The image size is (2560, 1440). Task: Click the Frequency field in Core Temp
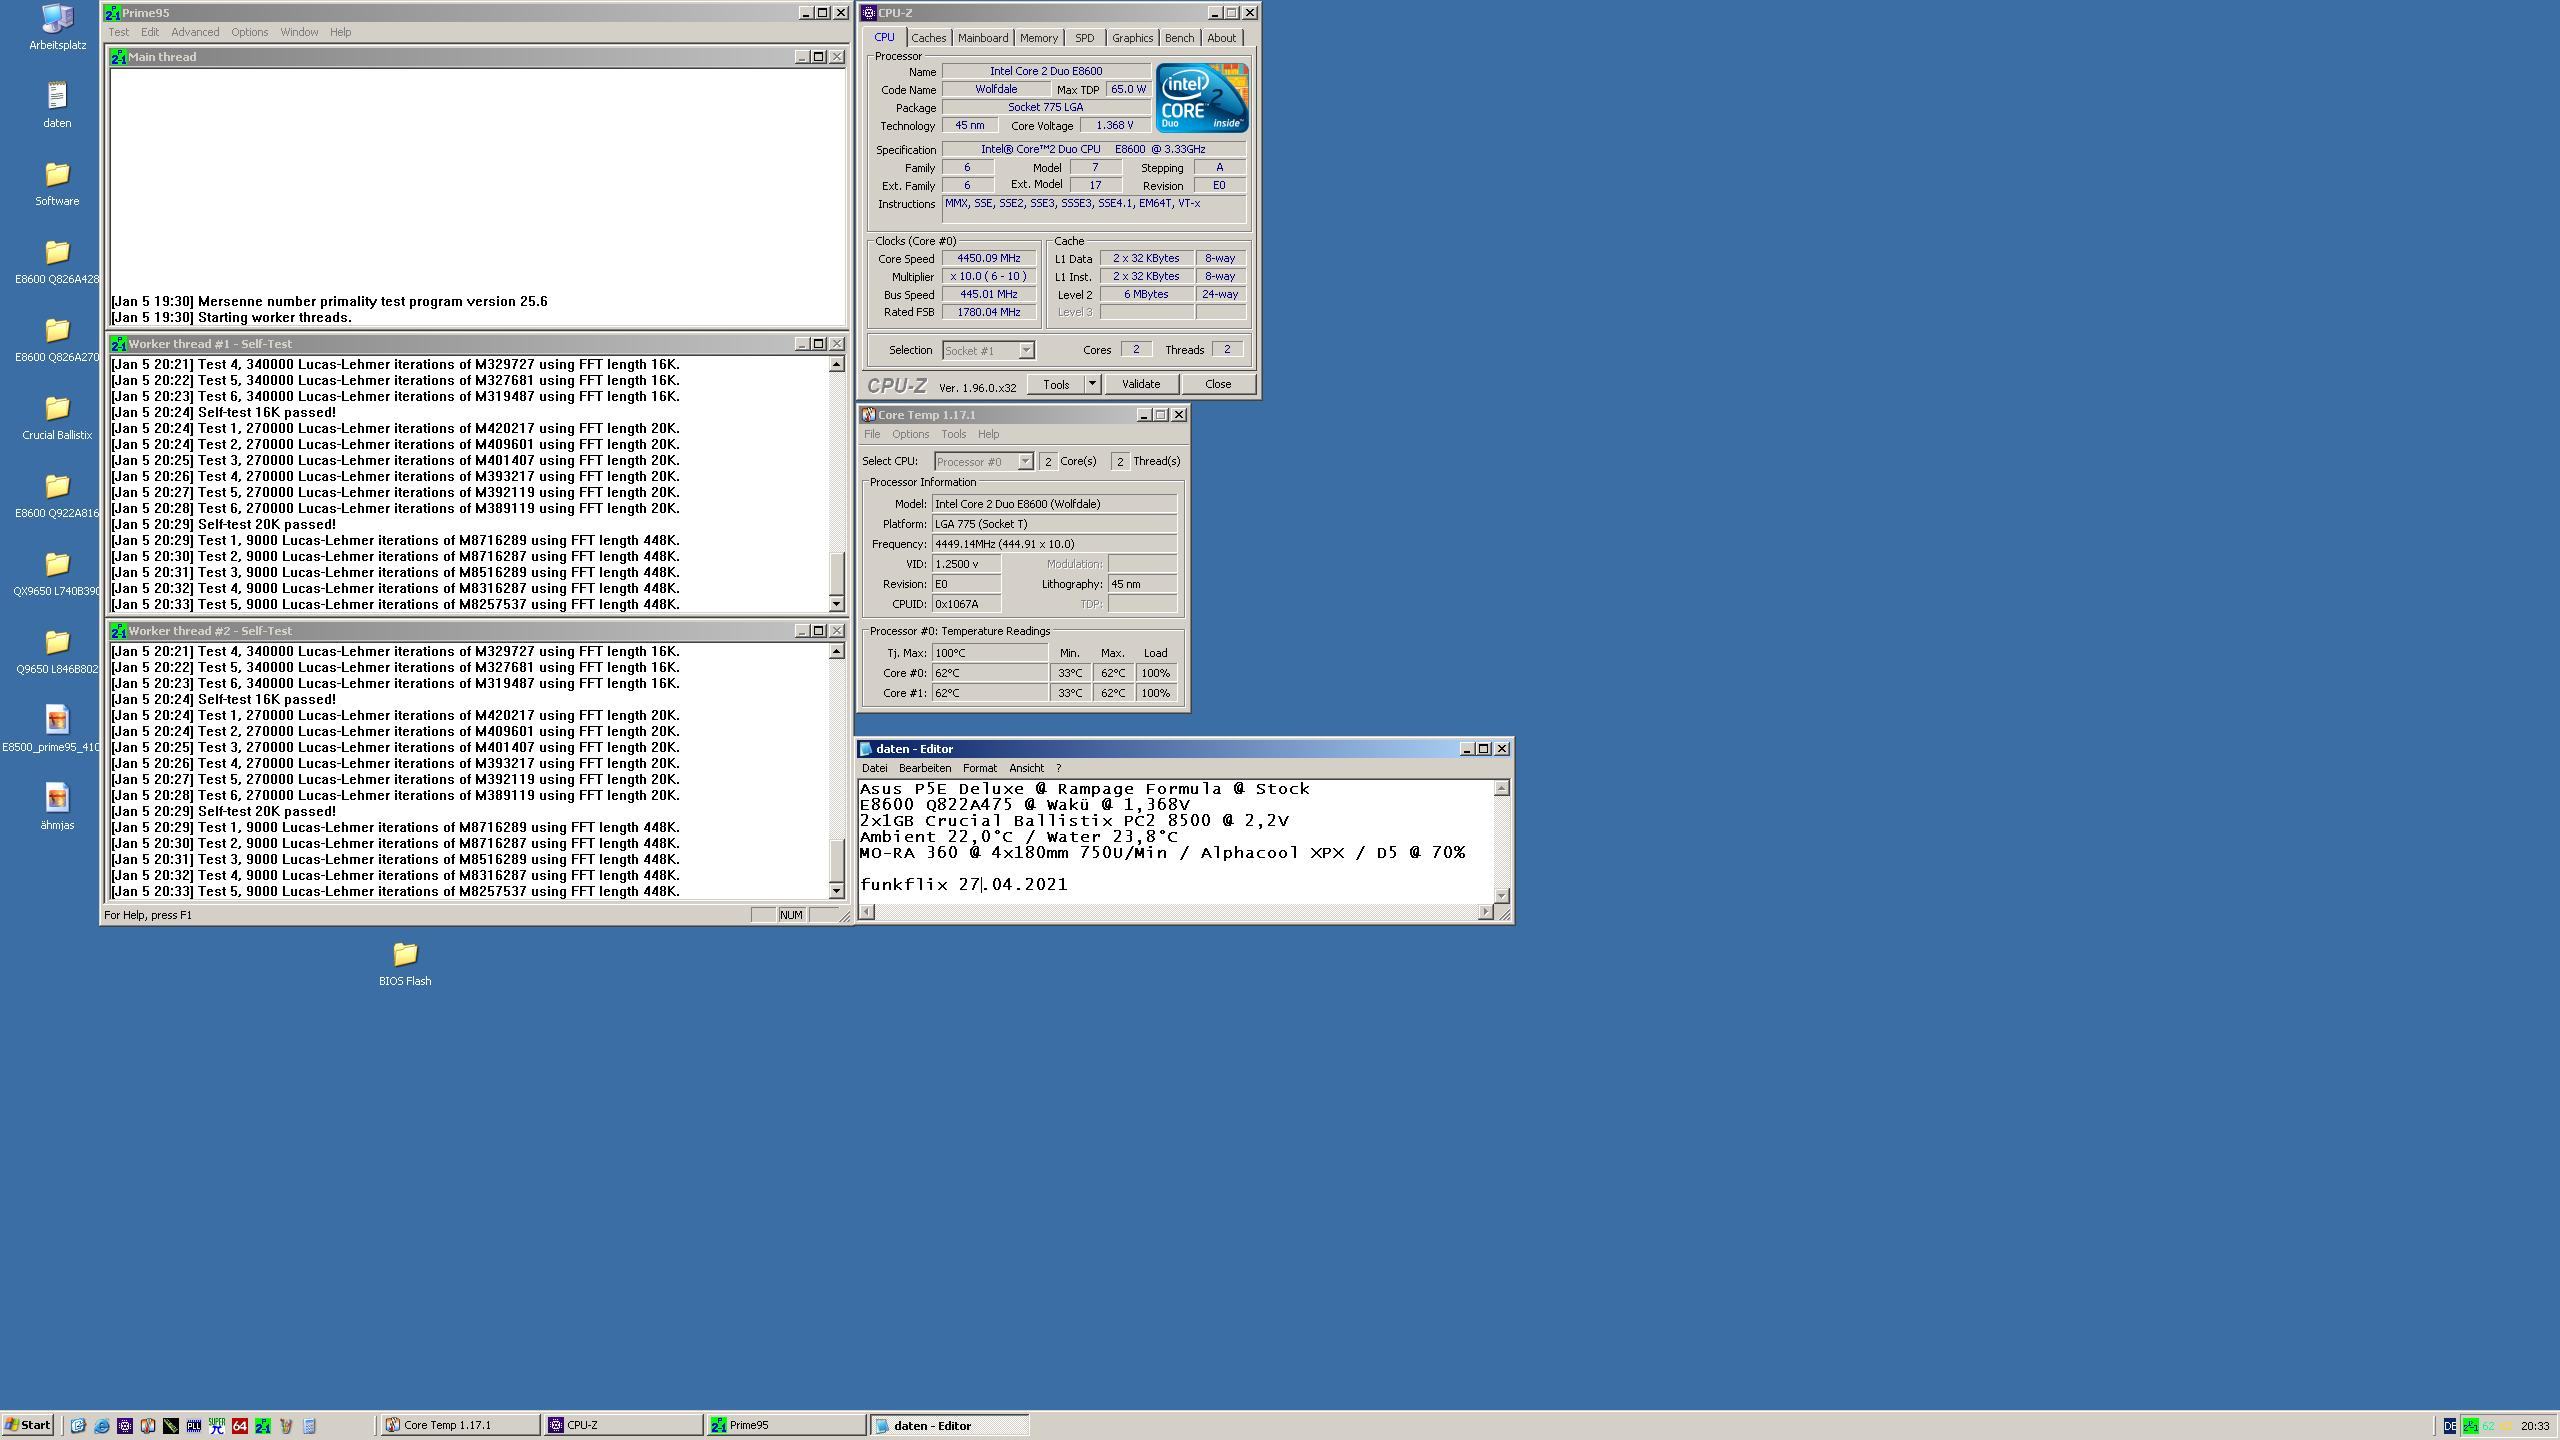1054,544
